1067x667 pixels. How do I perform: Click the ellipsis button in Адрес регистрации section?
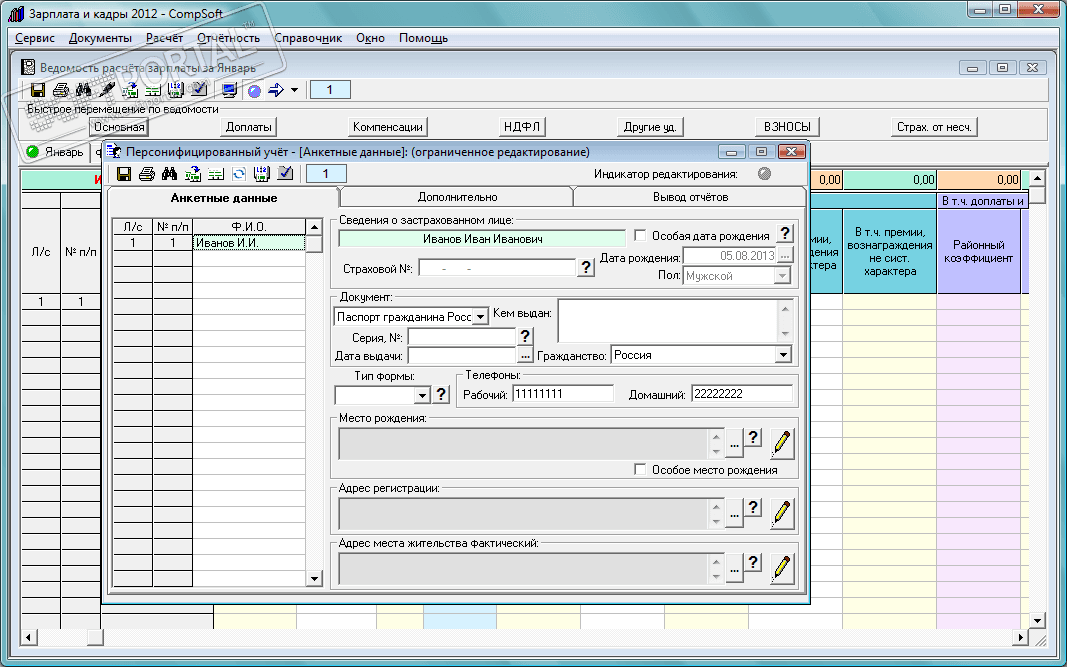[x=734, y=515]
